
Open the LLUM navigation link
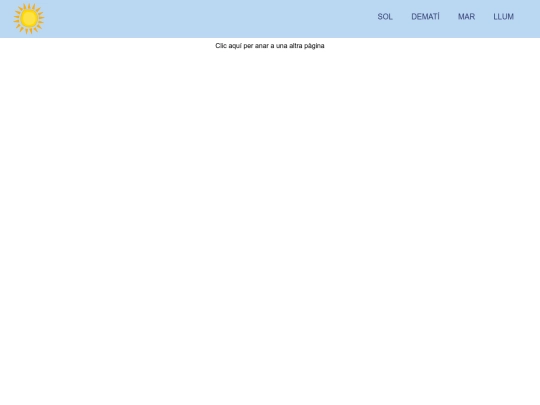coord(503,17)
